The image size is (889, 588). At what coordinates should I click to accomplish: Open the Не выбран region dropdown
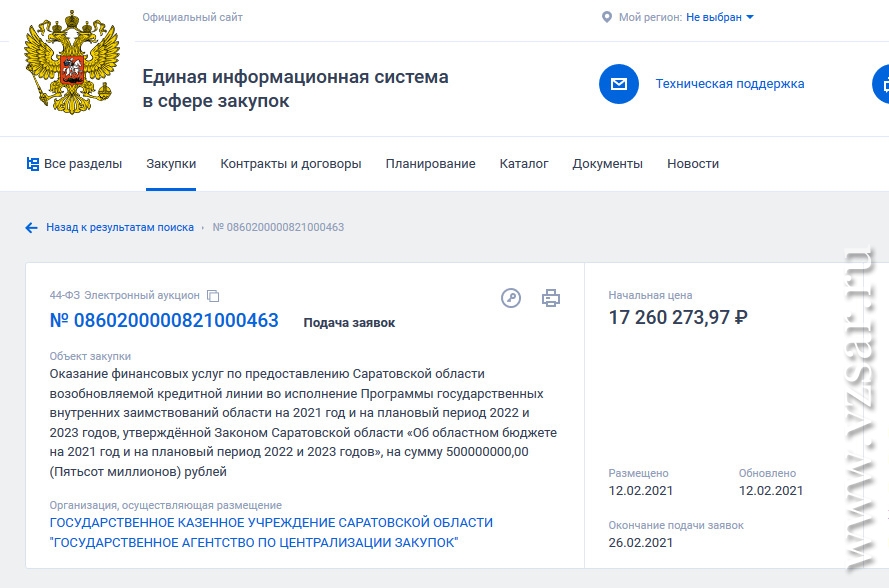(719, 18)
